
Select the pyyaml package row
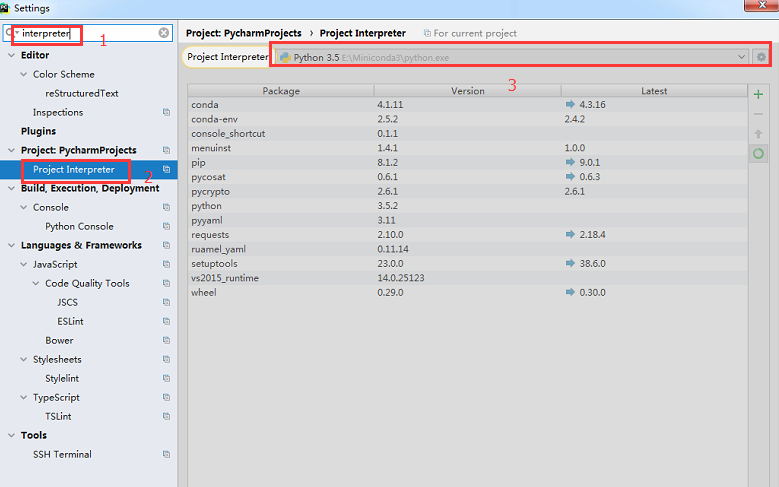click(467, 220)
